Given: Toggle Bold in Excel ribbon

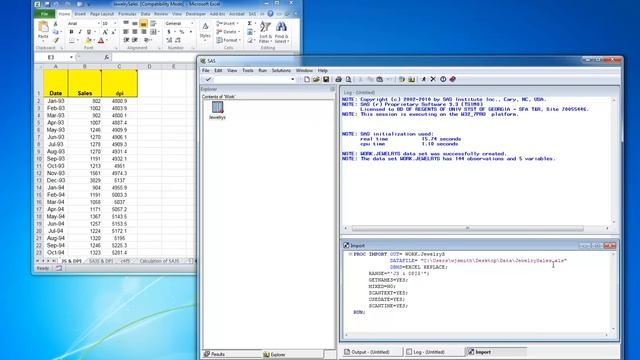Looking at the screenshot, I should [71, 32].
